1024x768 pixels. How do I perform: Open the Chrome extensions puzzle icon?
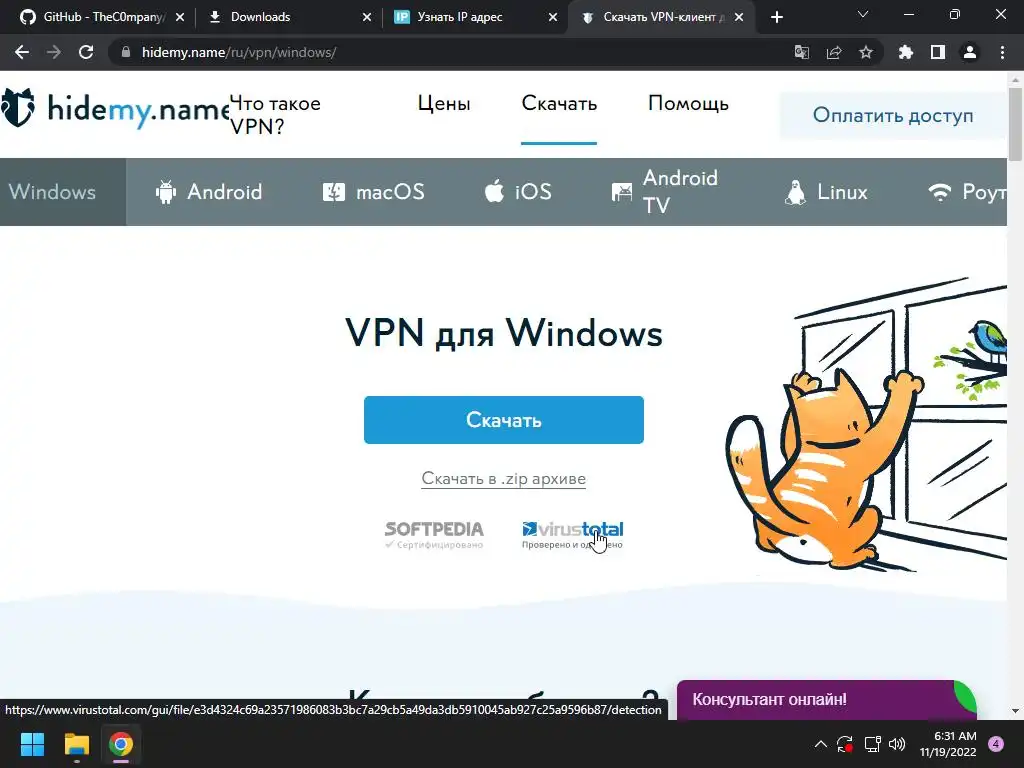pos(905,52)
